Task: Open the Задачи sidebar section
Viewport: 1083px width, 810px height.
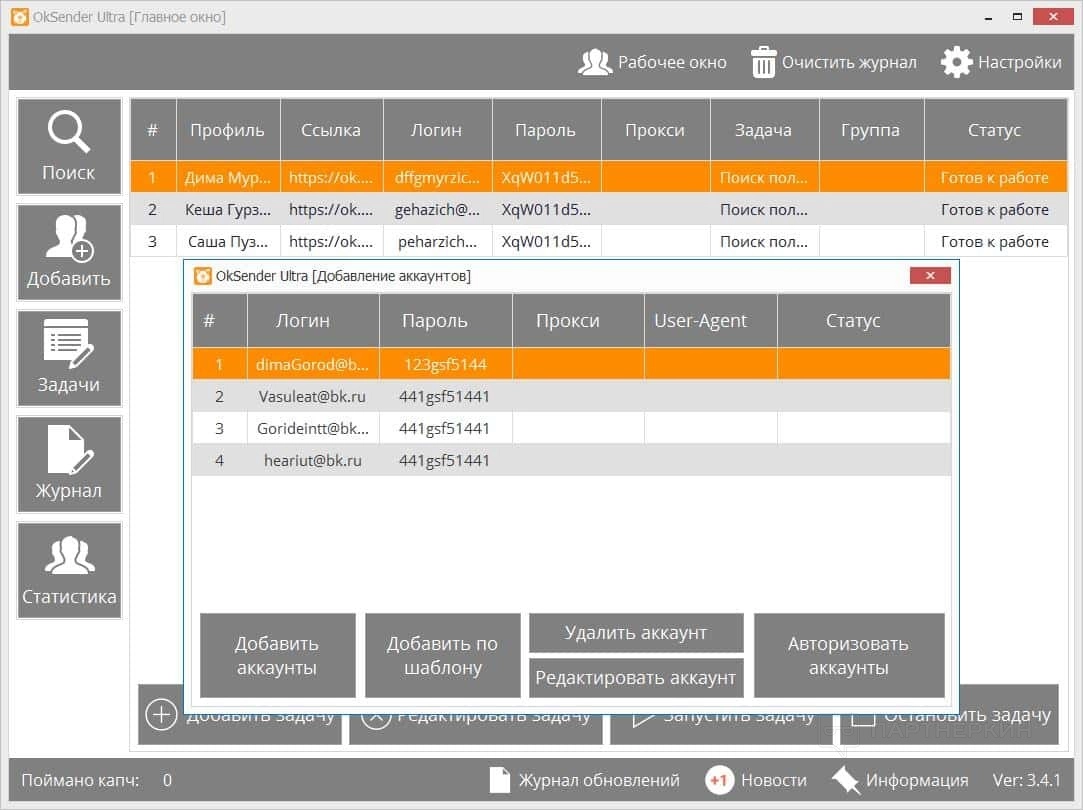Action: 69,358
